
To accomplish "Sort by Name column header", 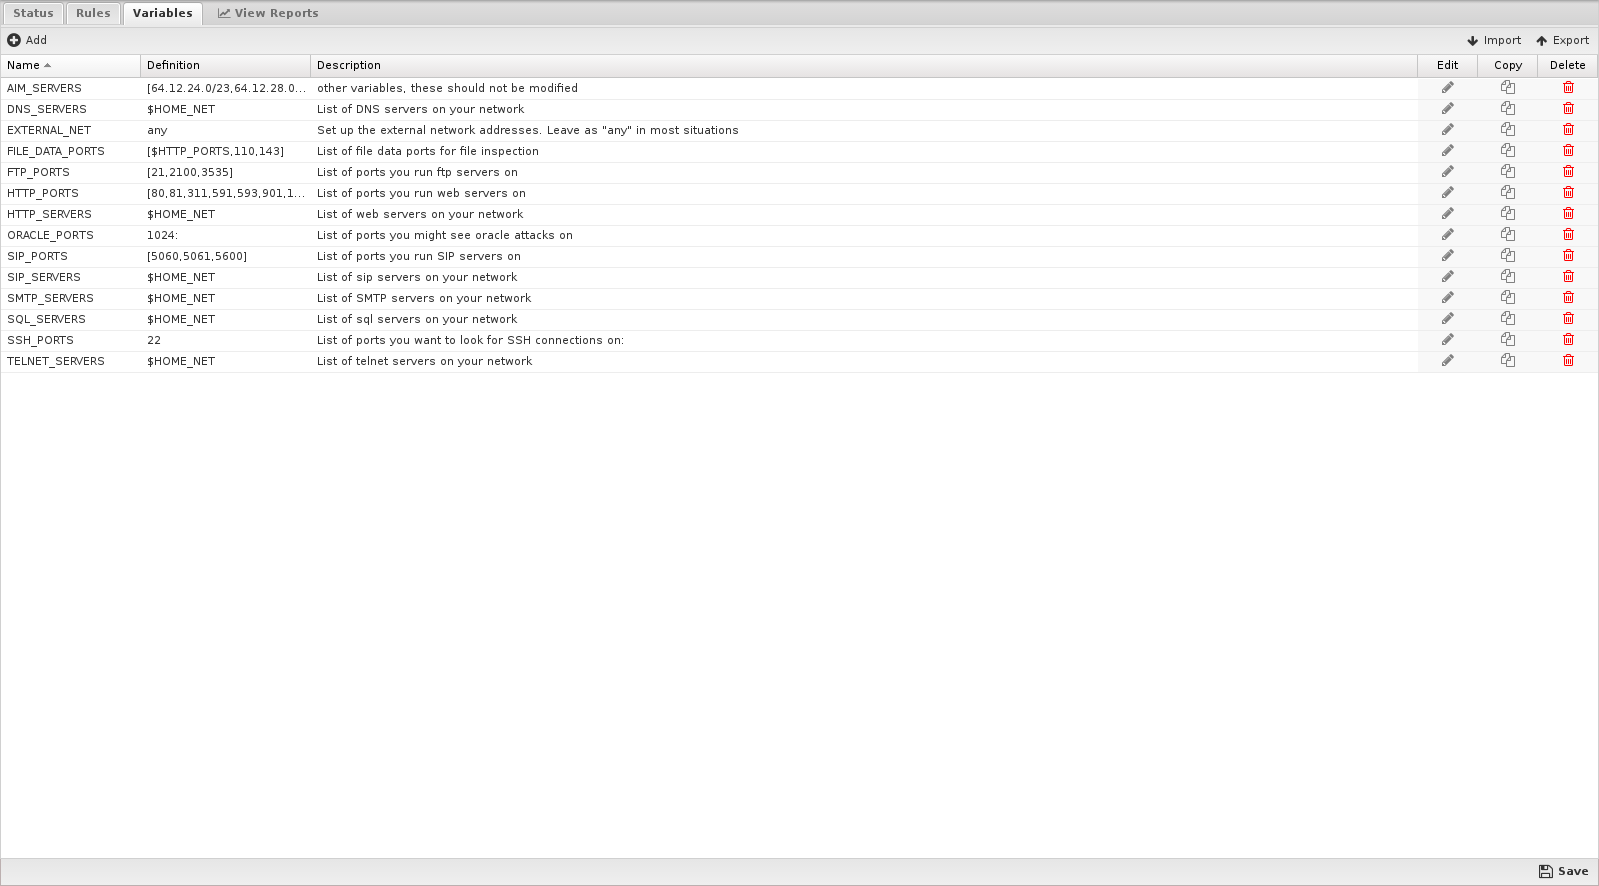I will 70,65.
